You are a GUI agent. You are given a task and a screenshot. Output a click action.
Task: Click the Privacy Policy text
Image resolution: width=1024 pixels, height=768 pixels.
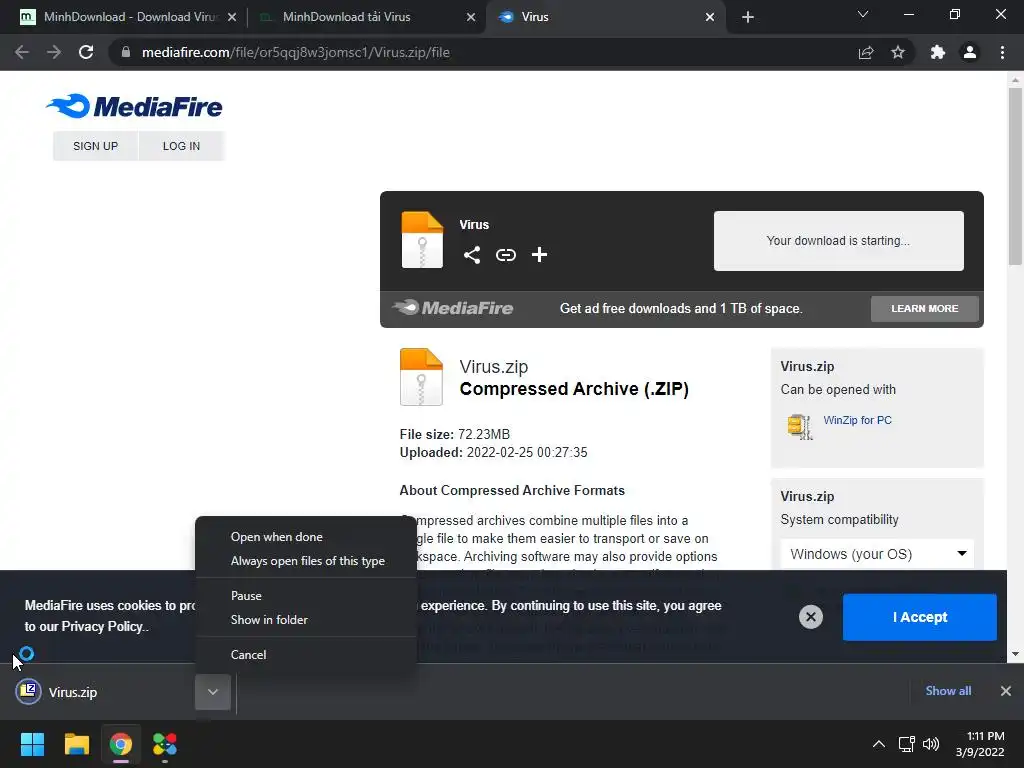(x=104, y=626)
